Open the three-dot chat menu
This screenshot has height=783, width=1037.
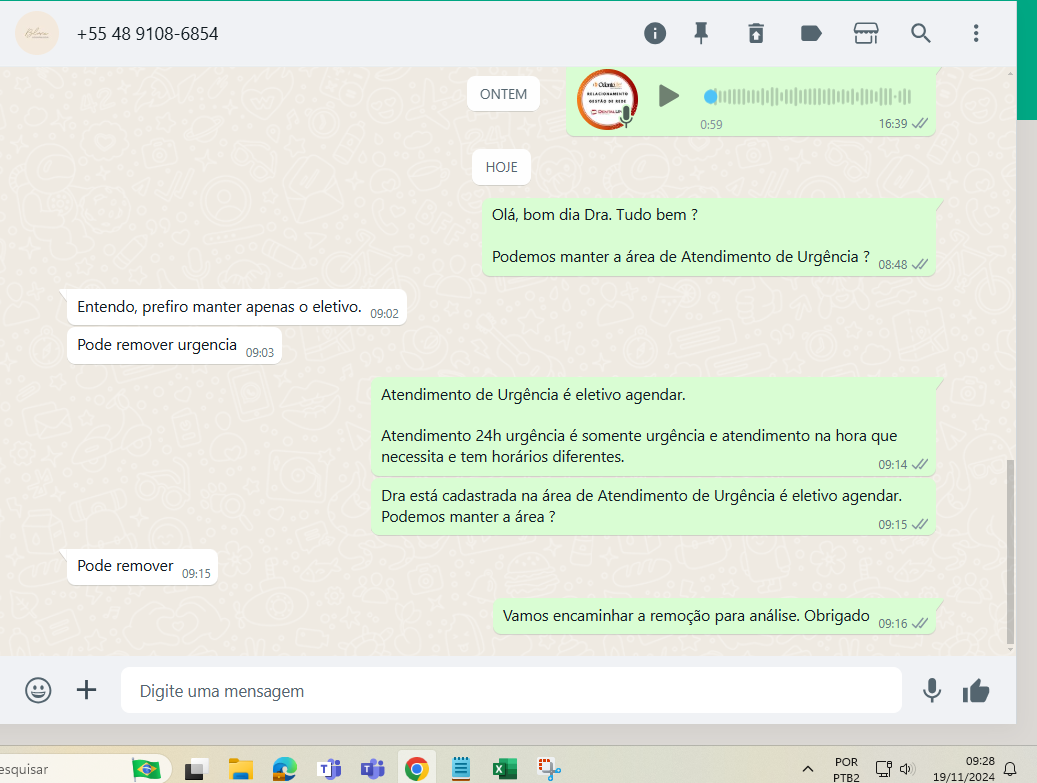975,33
